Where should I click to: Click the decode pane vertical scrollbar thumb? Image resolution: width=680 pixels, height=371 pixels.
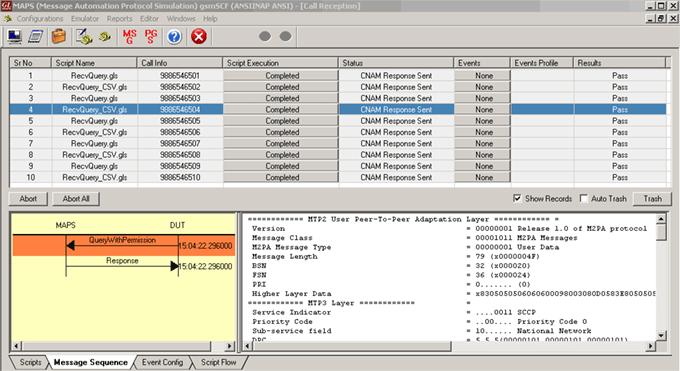point(661,232)
